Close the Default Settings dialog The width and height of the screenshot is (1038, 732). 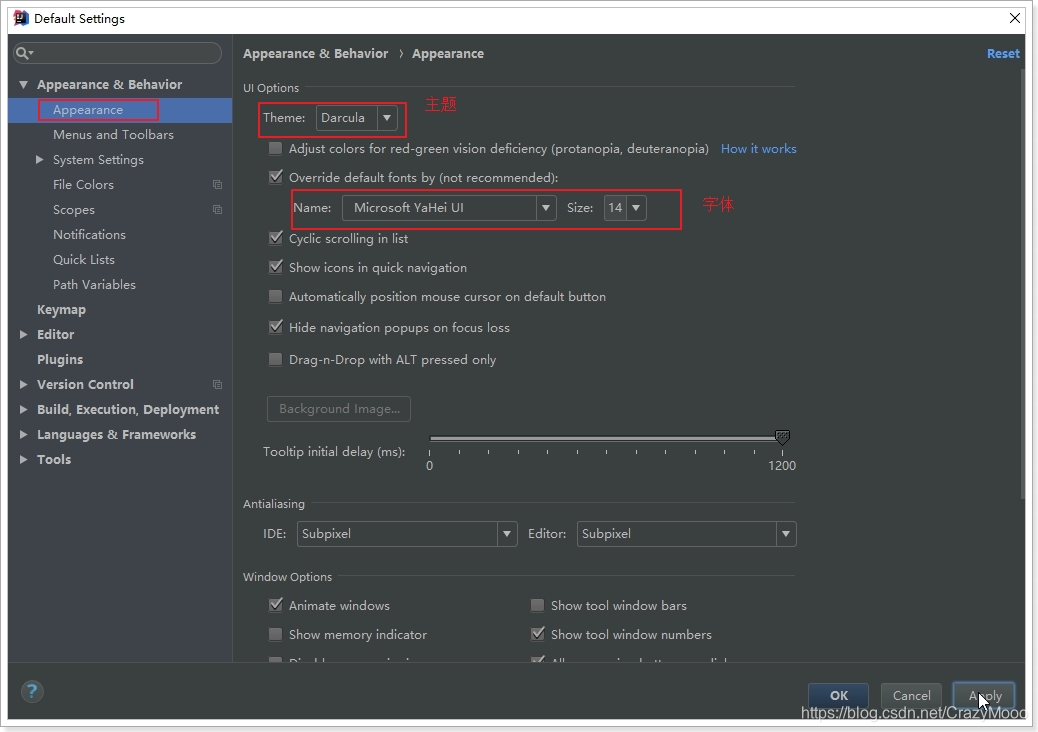coord(1015,18)
